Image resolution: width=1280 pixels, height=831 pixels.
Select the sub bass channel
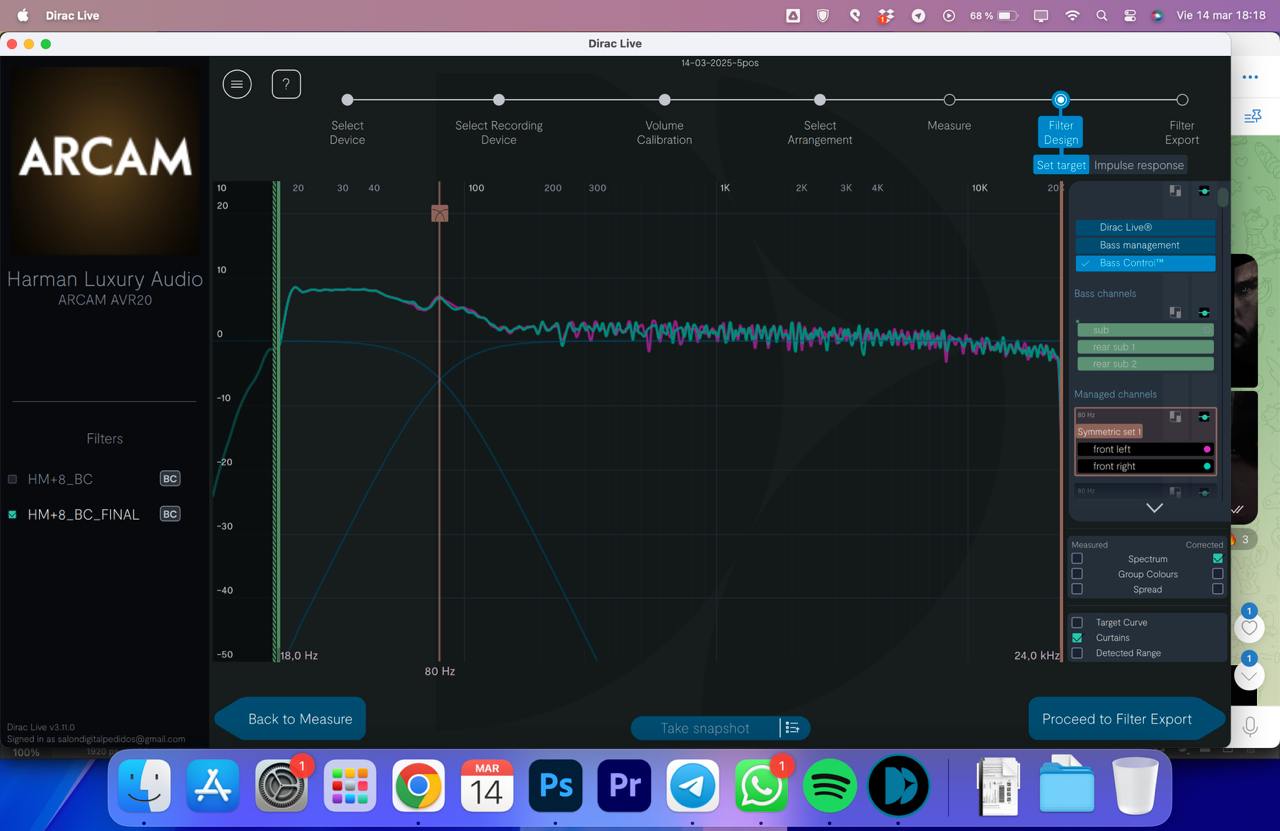(x=1145, y=330)
